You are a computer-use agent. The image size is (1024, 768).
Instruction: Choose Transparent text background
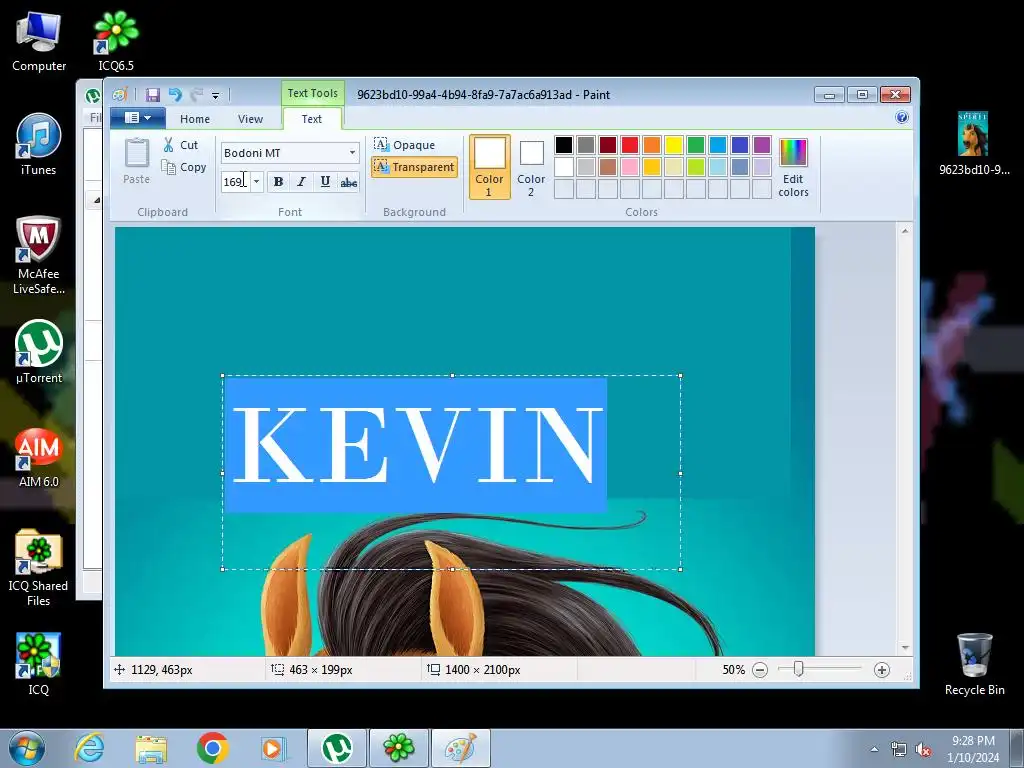point(414,167)
